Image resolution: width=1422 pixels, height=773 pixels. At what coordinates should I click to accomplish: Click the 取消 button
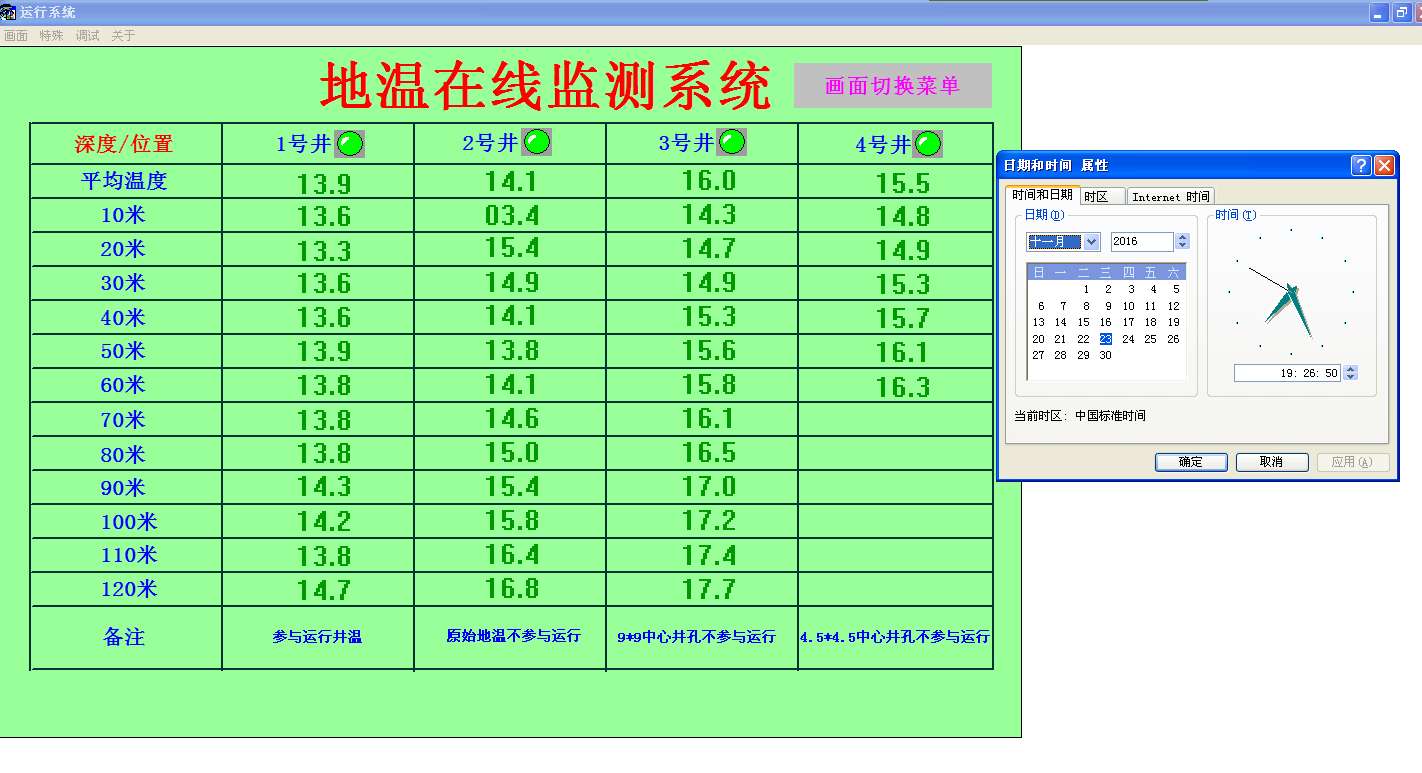click(1271, 462)
